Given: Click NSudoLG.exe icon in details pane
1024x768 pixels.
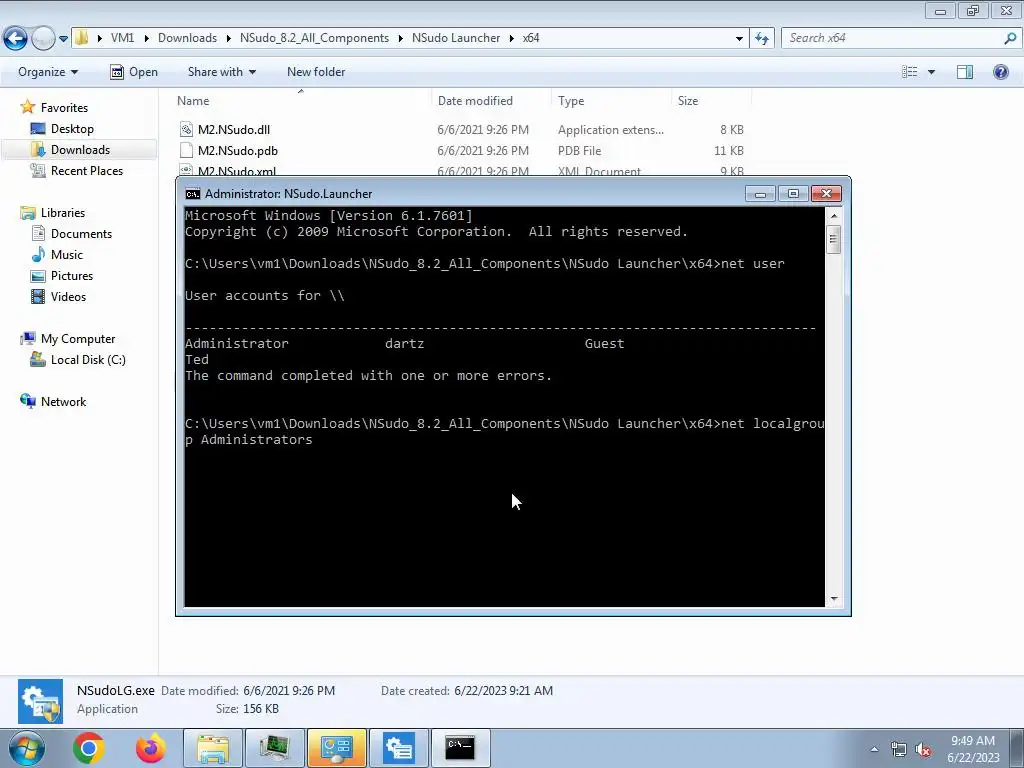Looking at the screenshot, I should click(40, 701).
